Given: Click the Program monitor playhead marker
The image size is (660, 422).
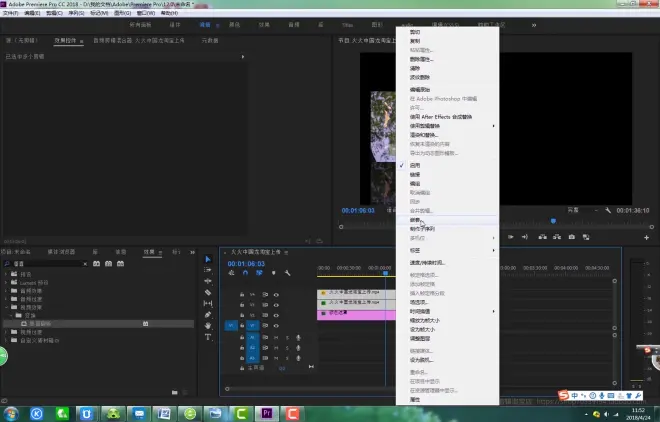Looking at the screenshot, I should coord(553,221).
